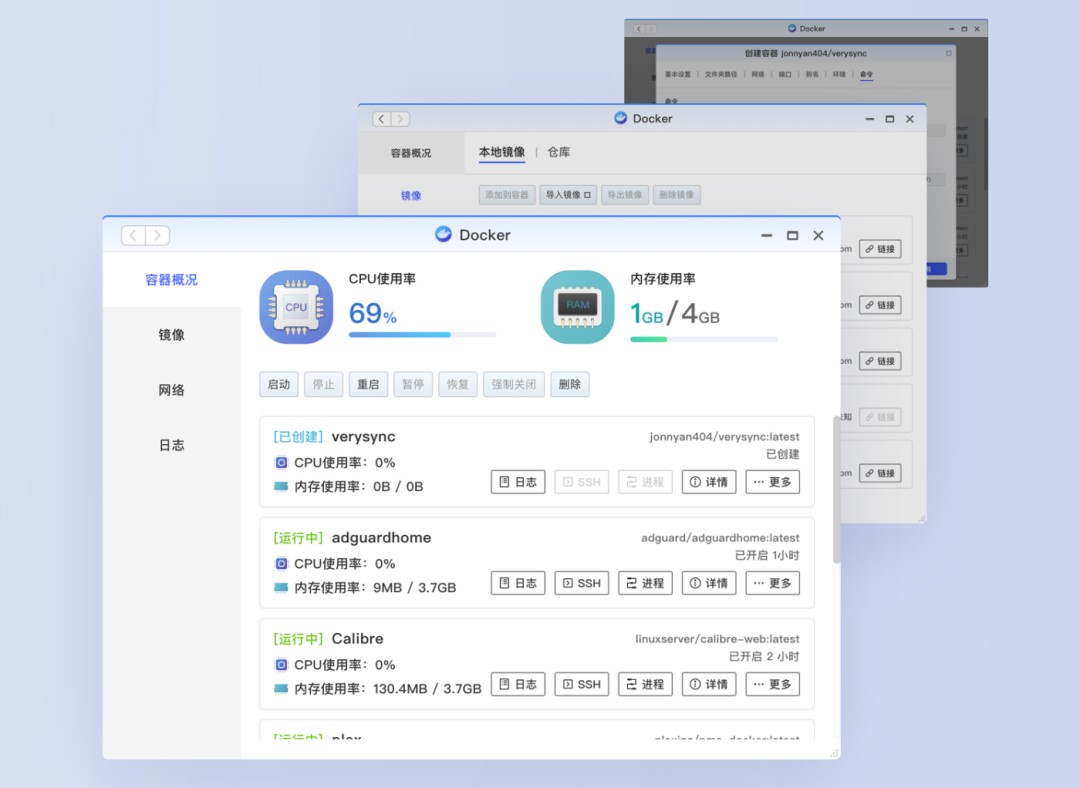Click verysync CPU usage chip icon
The image size is (1080, 788).
pyautogui.click(x=281, y=463)
